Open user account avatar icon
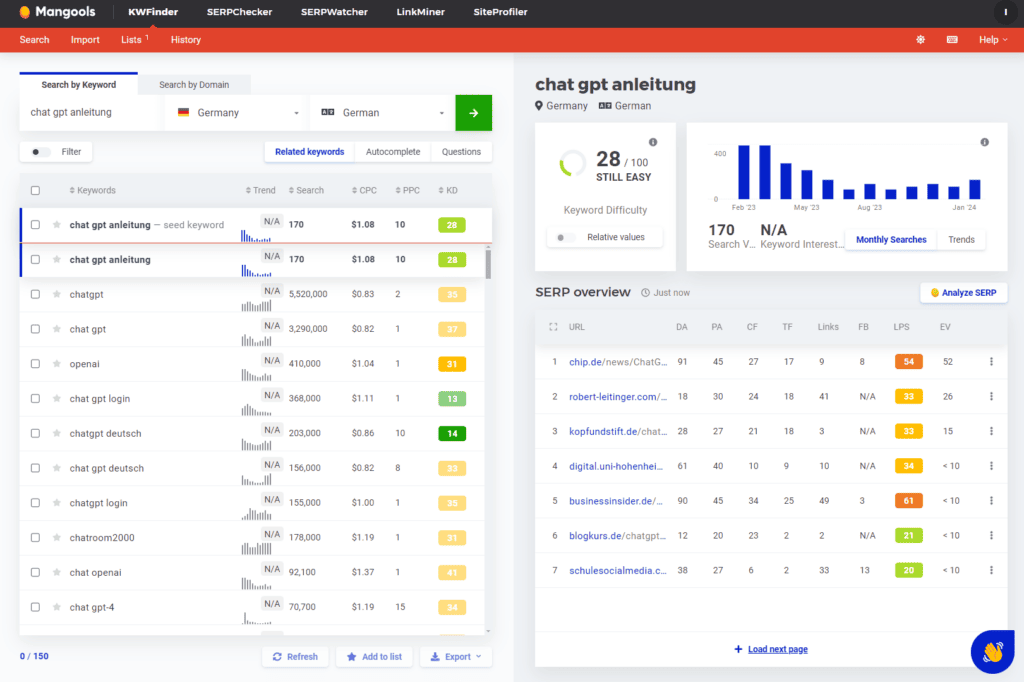The height and width of the screenshot is (682, 1024). click(1005, 12)
